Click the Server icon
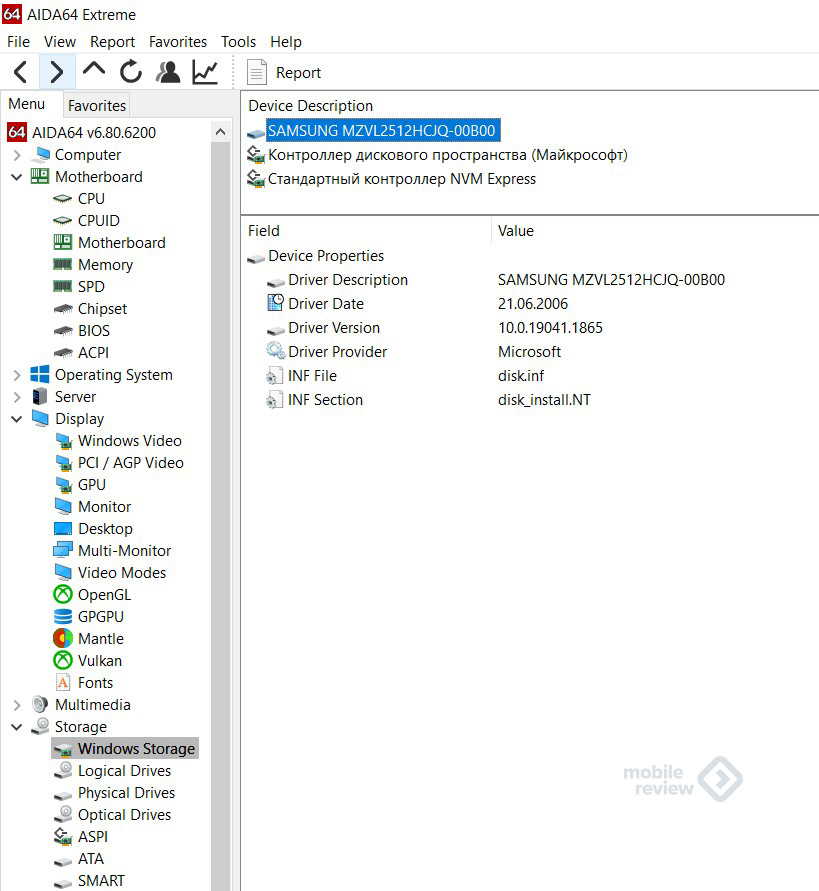Viewport: 819px width, 891px height. coord(40,397)
